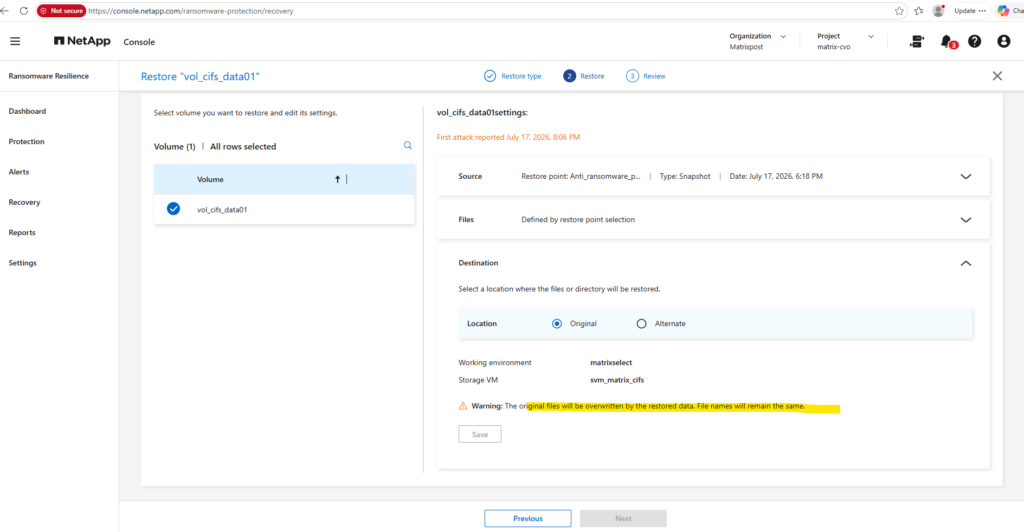Click the Volume column header
The height and width of the screenshot is (532, 1024).
tap(210, 179)
